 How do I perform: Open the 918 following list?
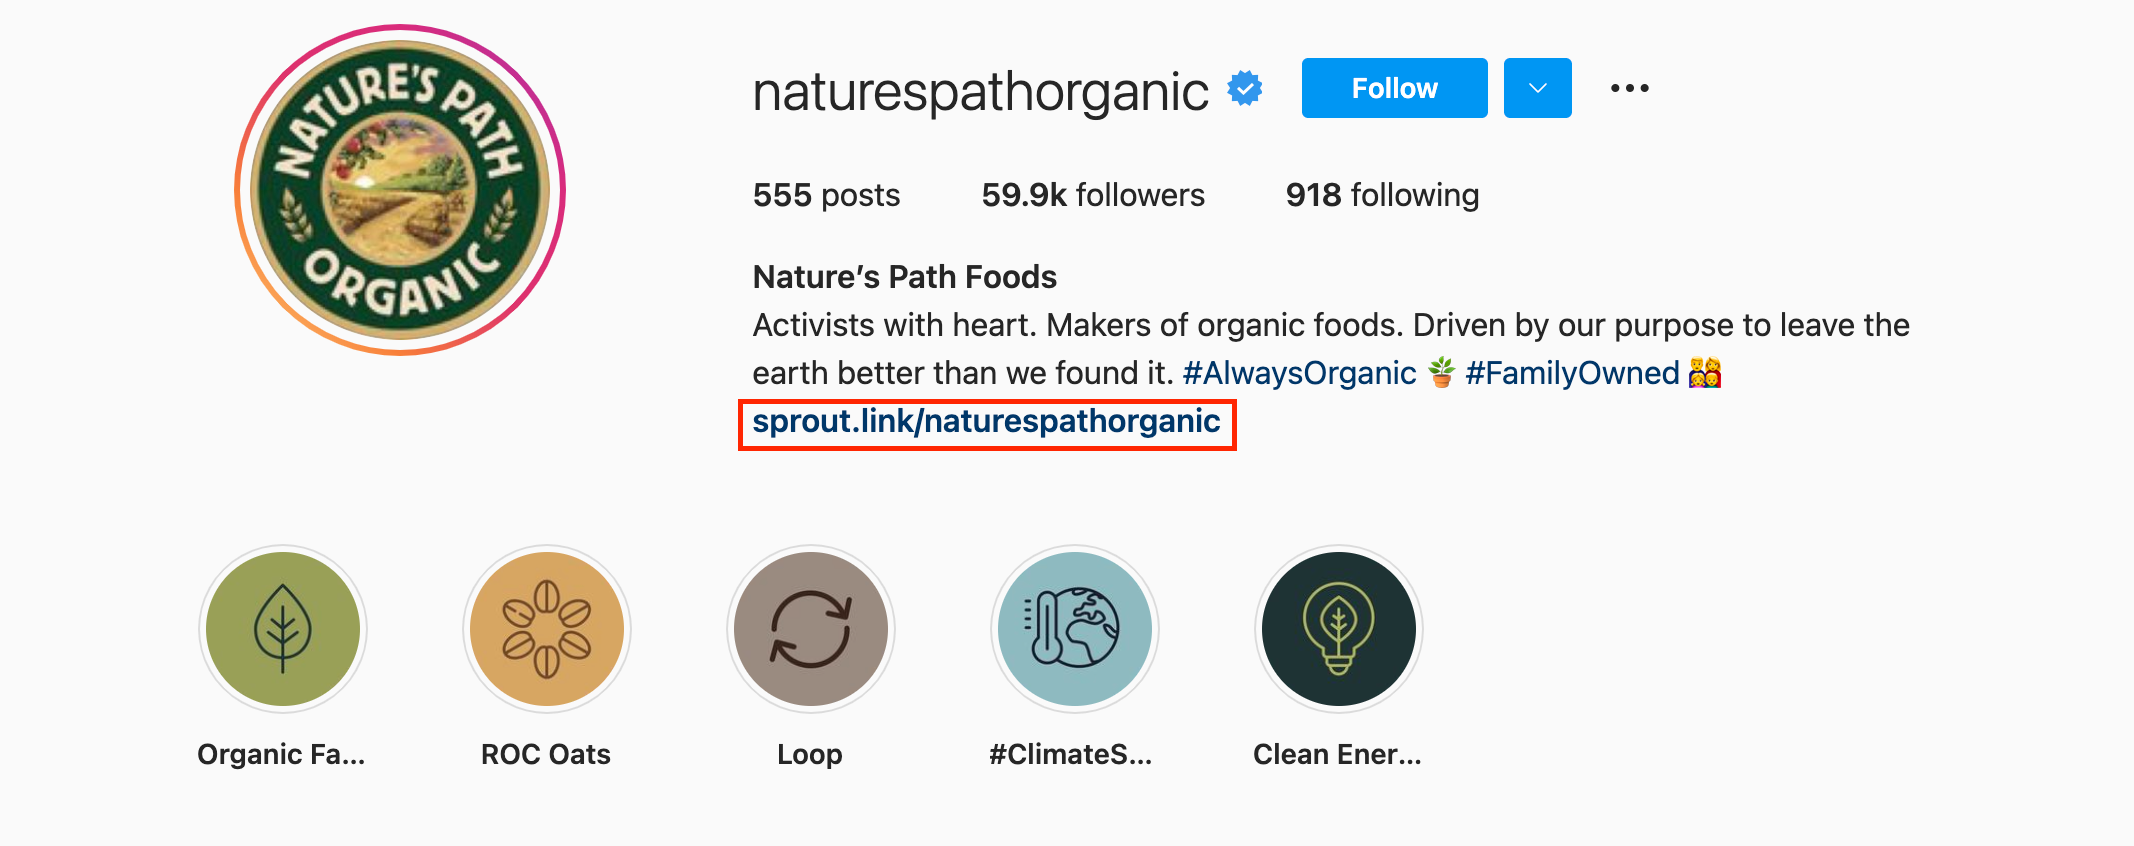point(1382,195)
